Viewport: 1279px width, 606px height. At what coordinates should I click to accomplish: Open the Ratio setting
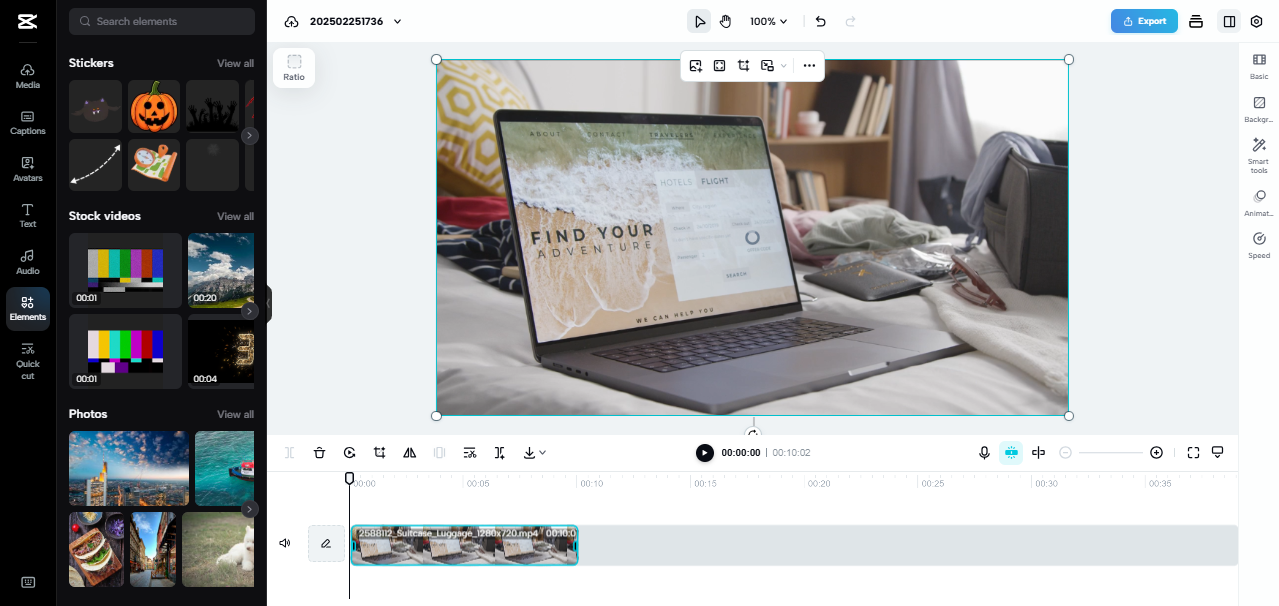[x=294, y=68]
